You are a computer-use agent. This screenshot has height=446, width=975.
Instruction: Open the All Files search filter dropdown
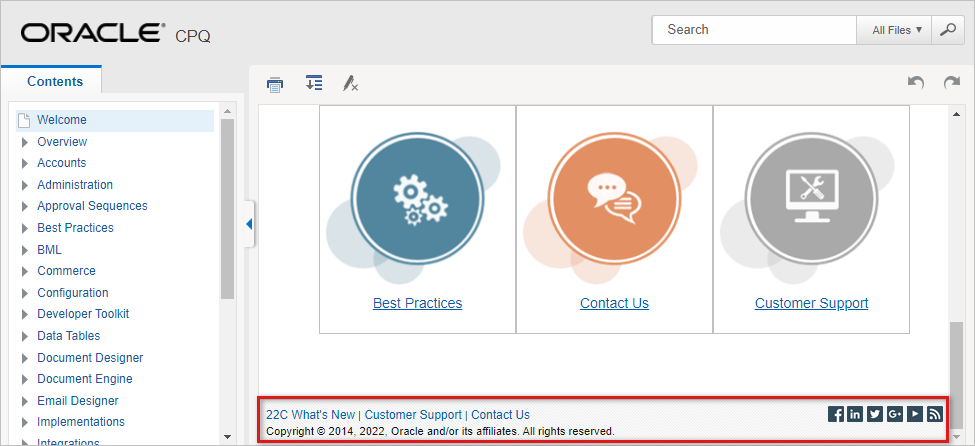click(x=894, y=30)
